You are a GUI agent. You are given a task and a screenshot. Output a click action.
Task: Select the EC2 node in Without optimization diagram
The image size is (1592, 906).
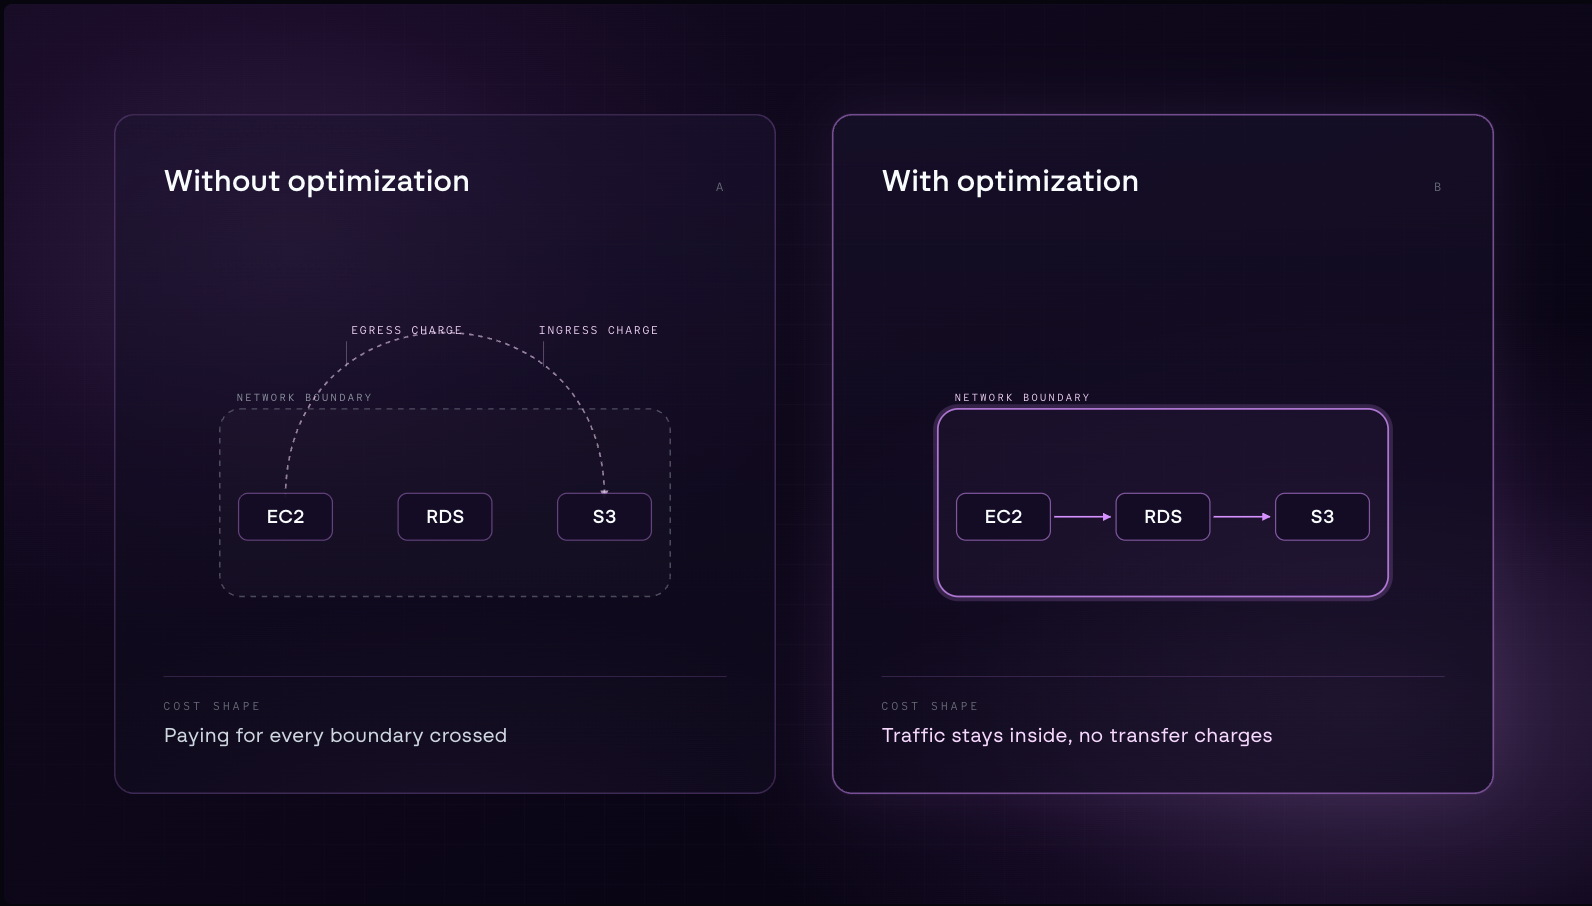[x=285, y=517]
